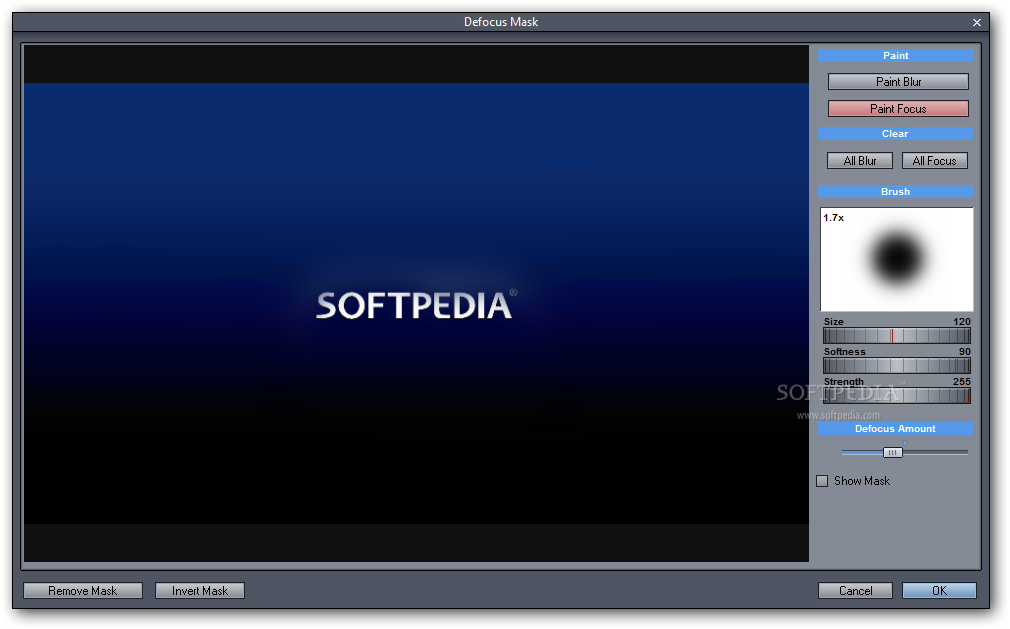
Task: Clear the mask with All Focus
Action: [x=935, y=161]
